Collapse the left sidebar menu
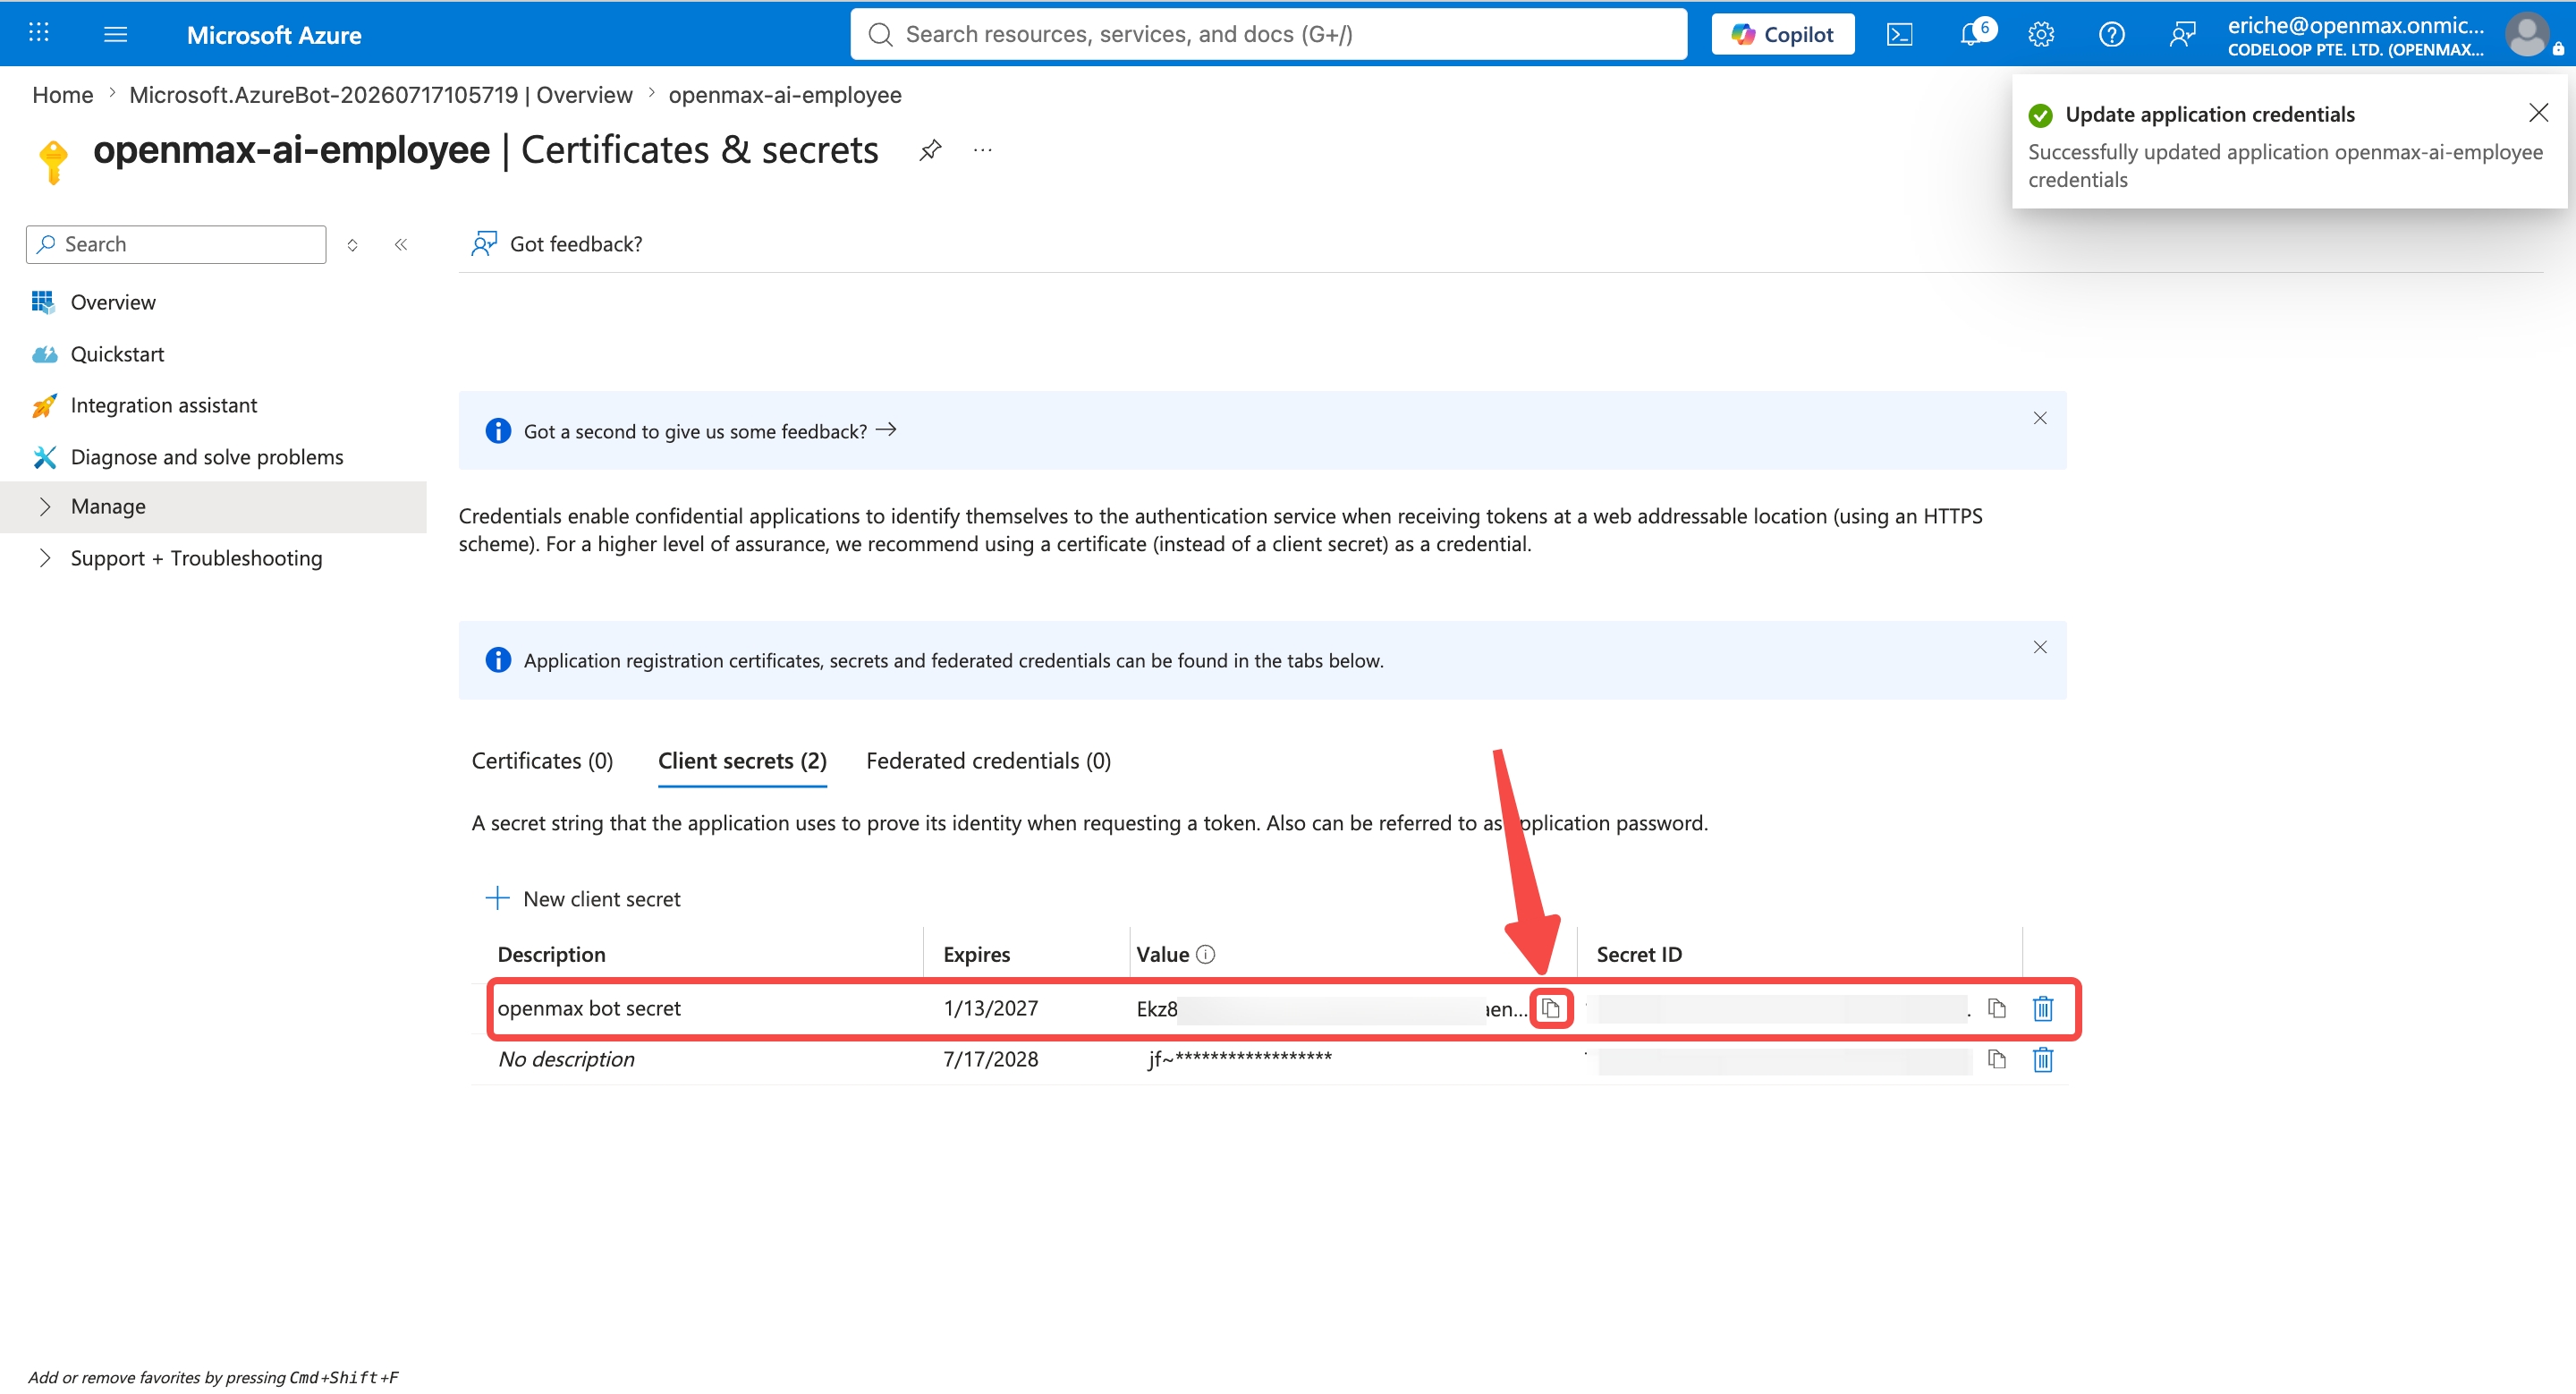The width and height of the screenshot is (2576, 1394). 400,244
